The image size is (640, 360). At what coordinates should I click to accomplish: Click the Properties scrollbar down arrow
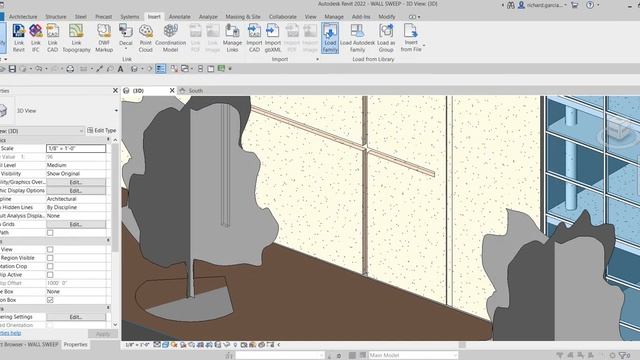coord(115,325)
